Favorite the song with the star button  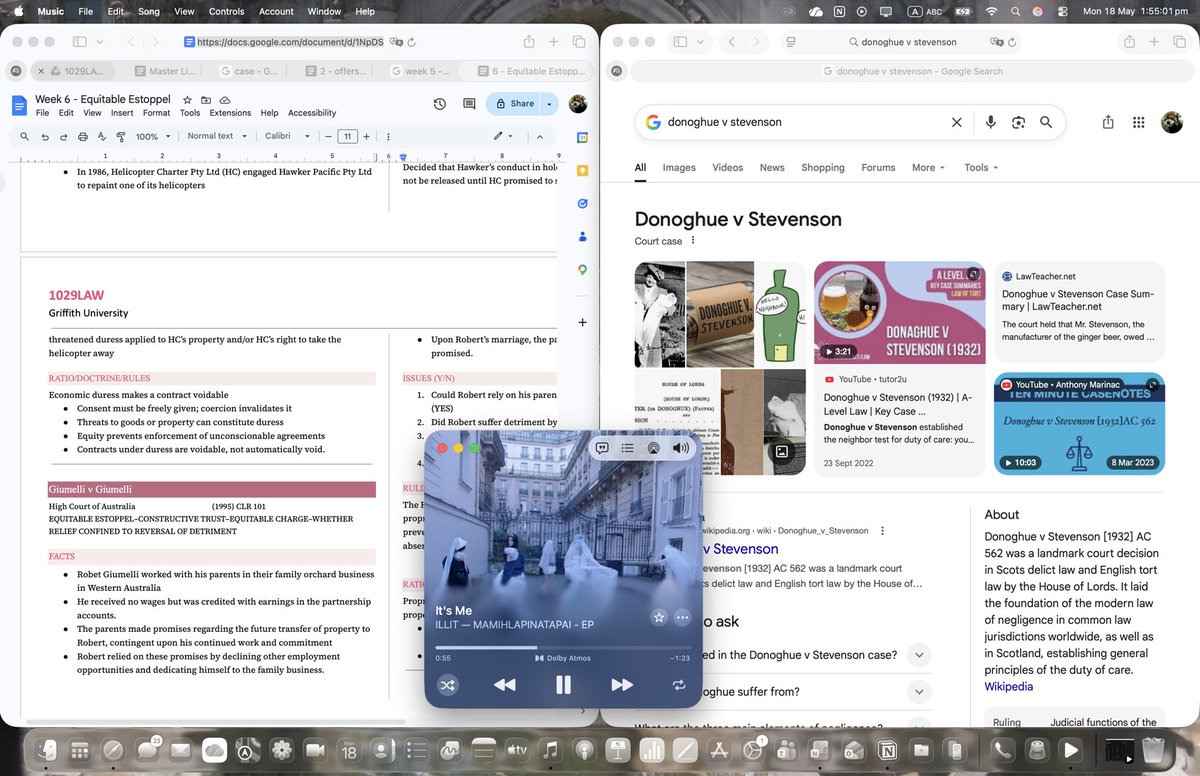click(658, 617)
